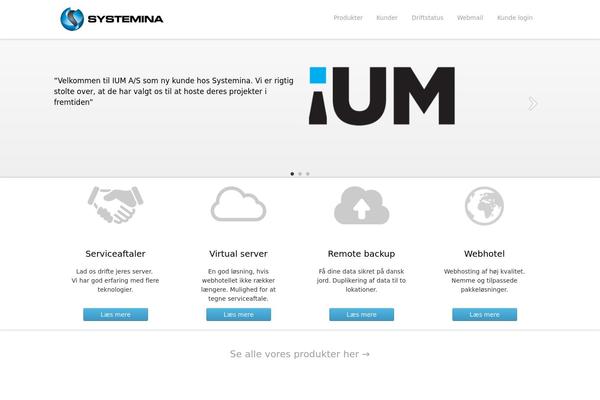The height and width of the screenshot is (400, 600).
Task: Click the large IUM logo banner
Action: [x=382, y=96]
